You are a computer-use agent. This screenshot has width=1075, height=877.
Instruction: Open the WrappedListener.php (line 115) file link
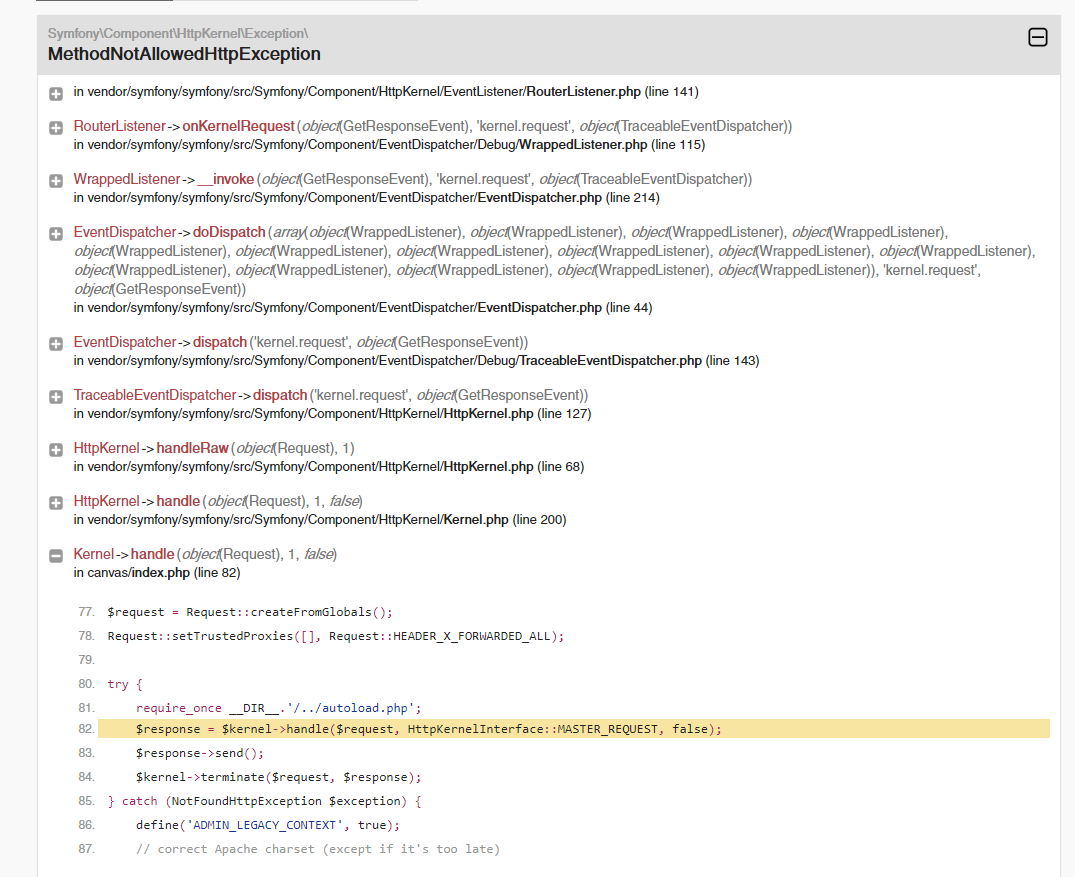[389, 145]
